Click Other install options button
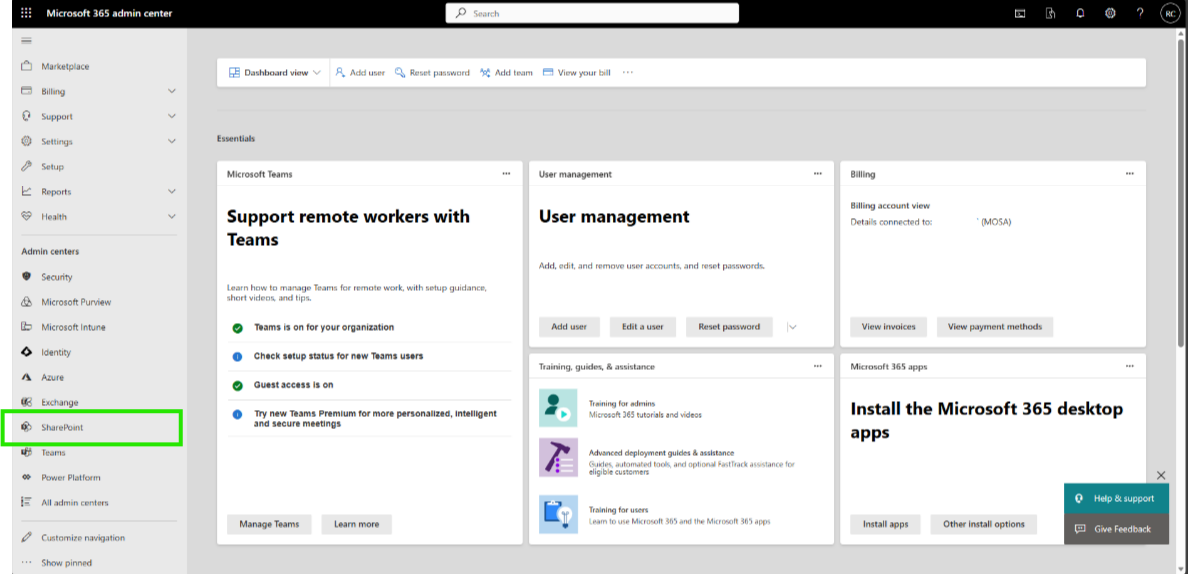This screenshot has height=574, width=1188. point(983,524)
